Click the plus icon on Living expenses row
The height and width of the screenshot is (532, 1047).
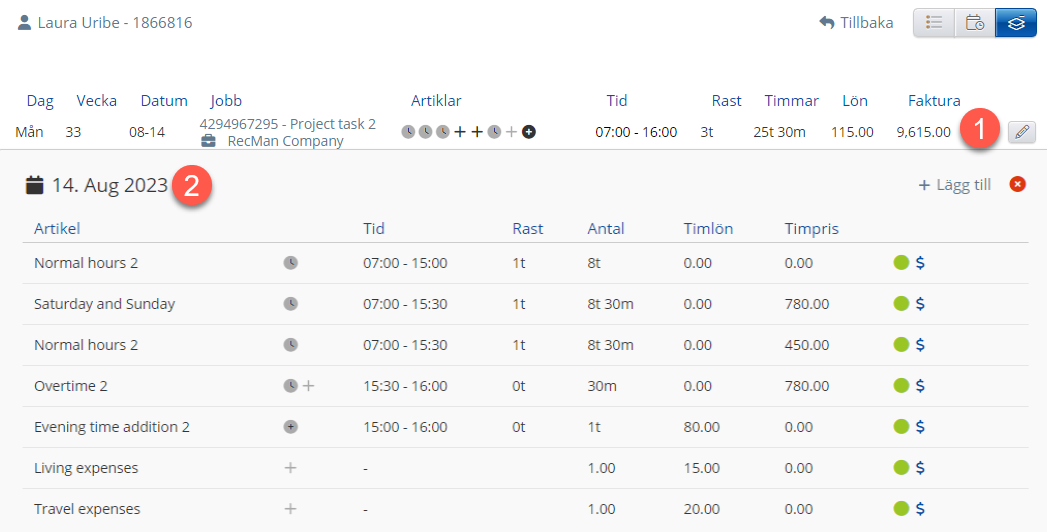click(291, 468)
